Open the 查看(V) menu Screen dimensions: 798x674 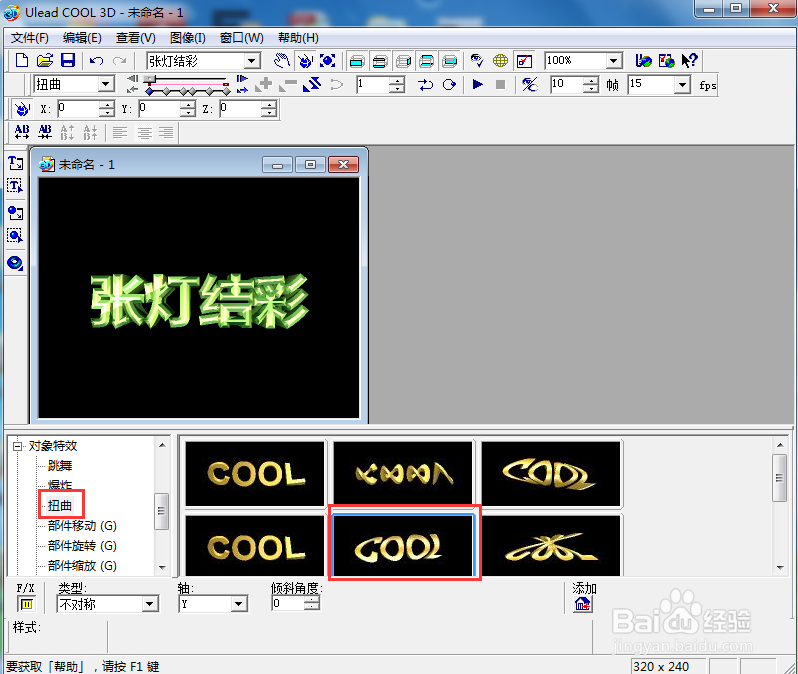(135, 38)
